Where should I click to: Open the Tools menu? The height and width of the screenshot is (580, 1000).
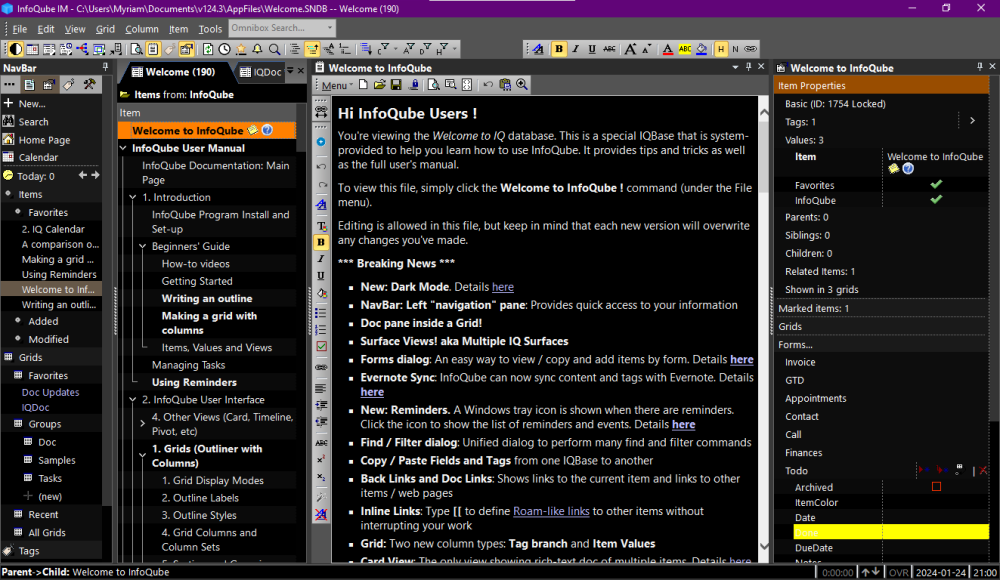210,29
